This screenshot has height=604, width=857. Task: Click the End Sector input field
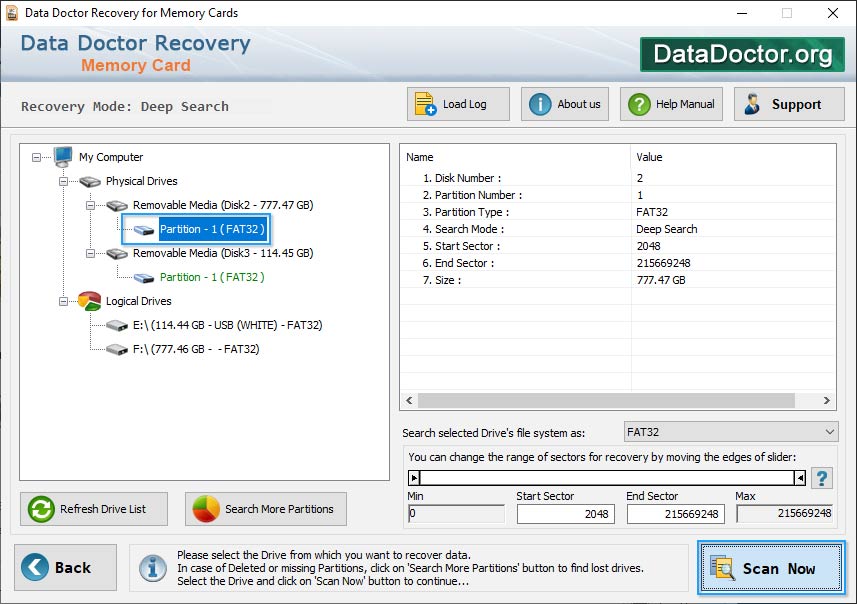pyautogui.click(x=676, y=514)
